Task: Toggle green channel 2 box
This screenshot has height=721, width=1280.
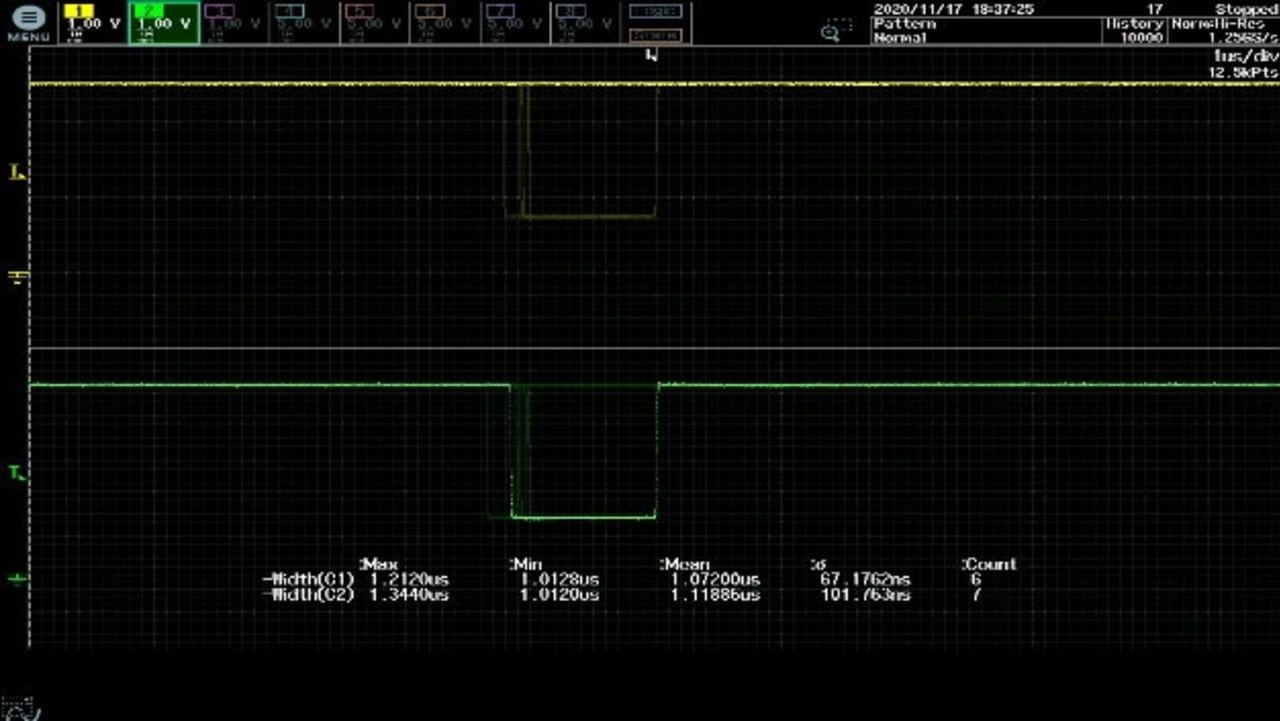Action: [x=163, y=22]
